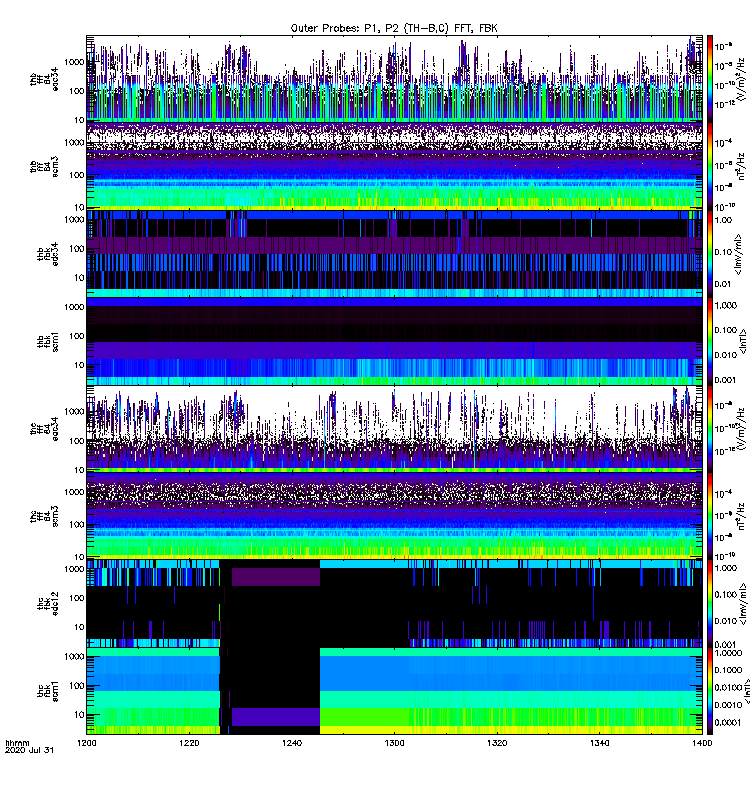Click the thb eac34 spectrogram color bar
This screenshot has width=750, height=800.
tap(709, 79)
